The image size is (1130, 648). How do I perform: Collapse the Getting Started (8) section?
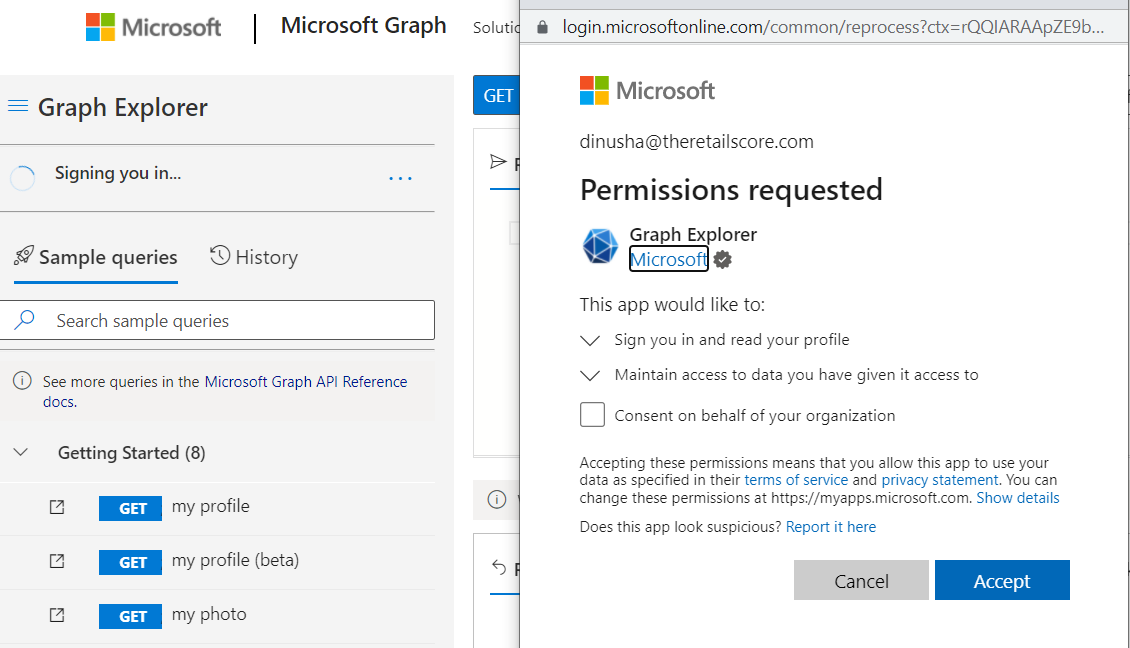[21, 453]
